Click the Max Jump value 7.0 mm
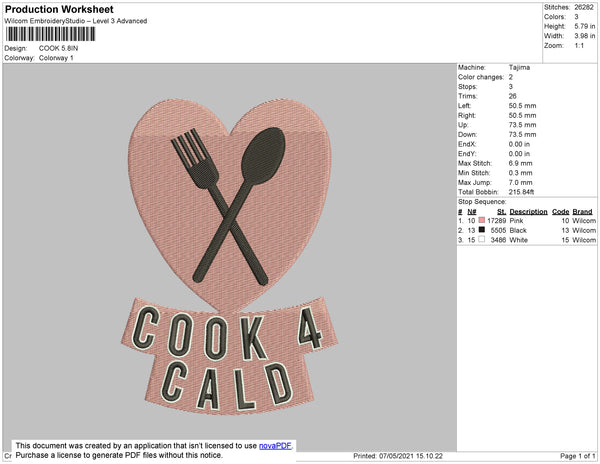The height and width of the screenshot is (464, 600). (x=520, y=182)
